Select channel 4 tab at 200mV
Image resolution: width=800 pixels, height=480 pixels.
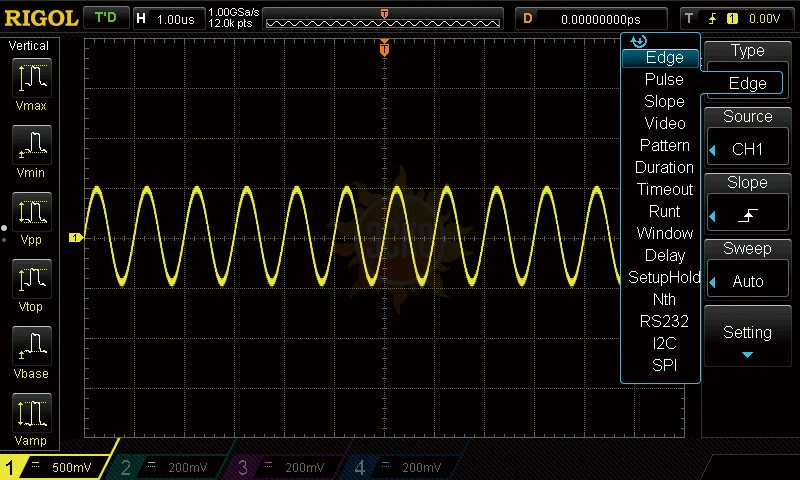(x=403, y=467)
